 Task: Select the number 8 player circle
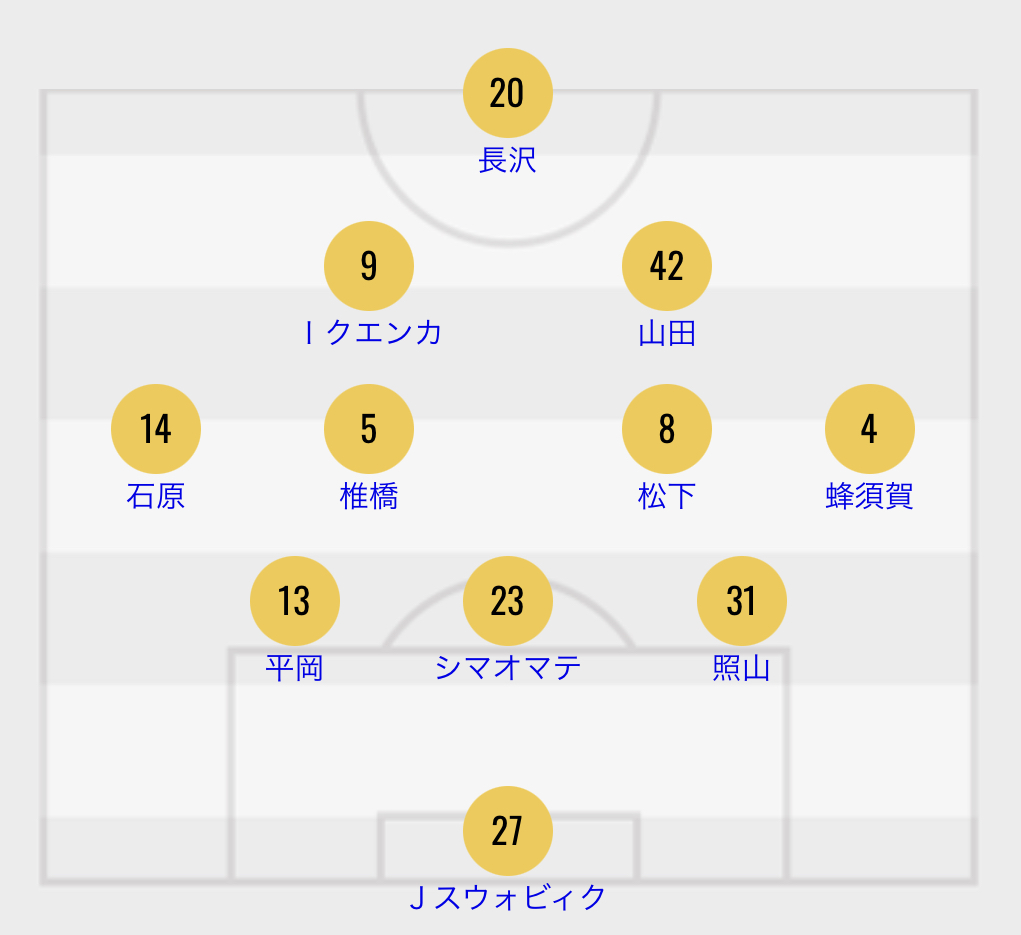pyautogui.click(x=666, y=429)
